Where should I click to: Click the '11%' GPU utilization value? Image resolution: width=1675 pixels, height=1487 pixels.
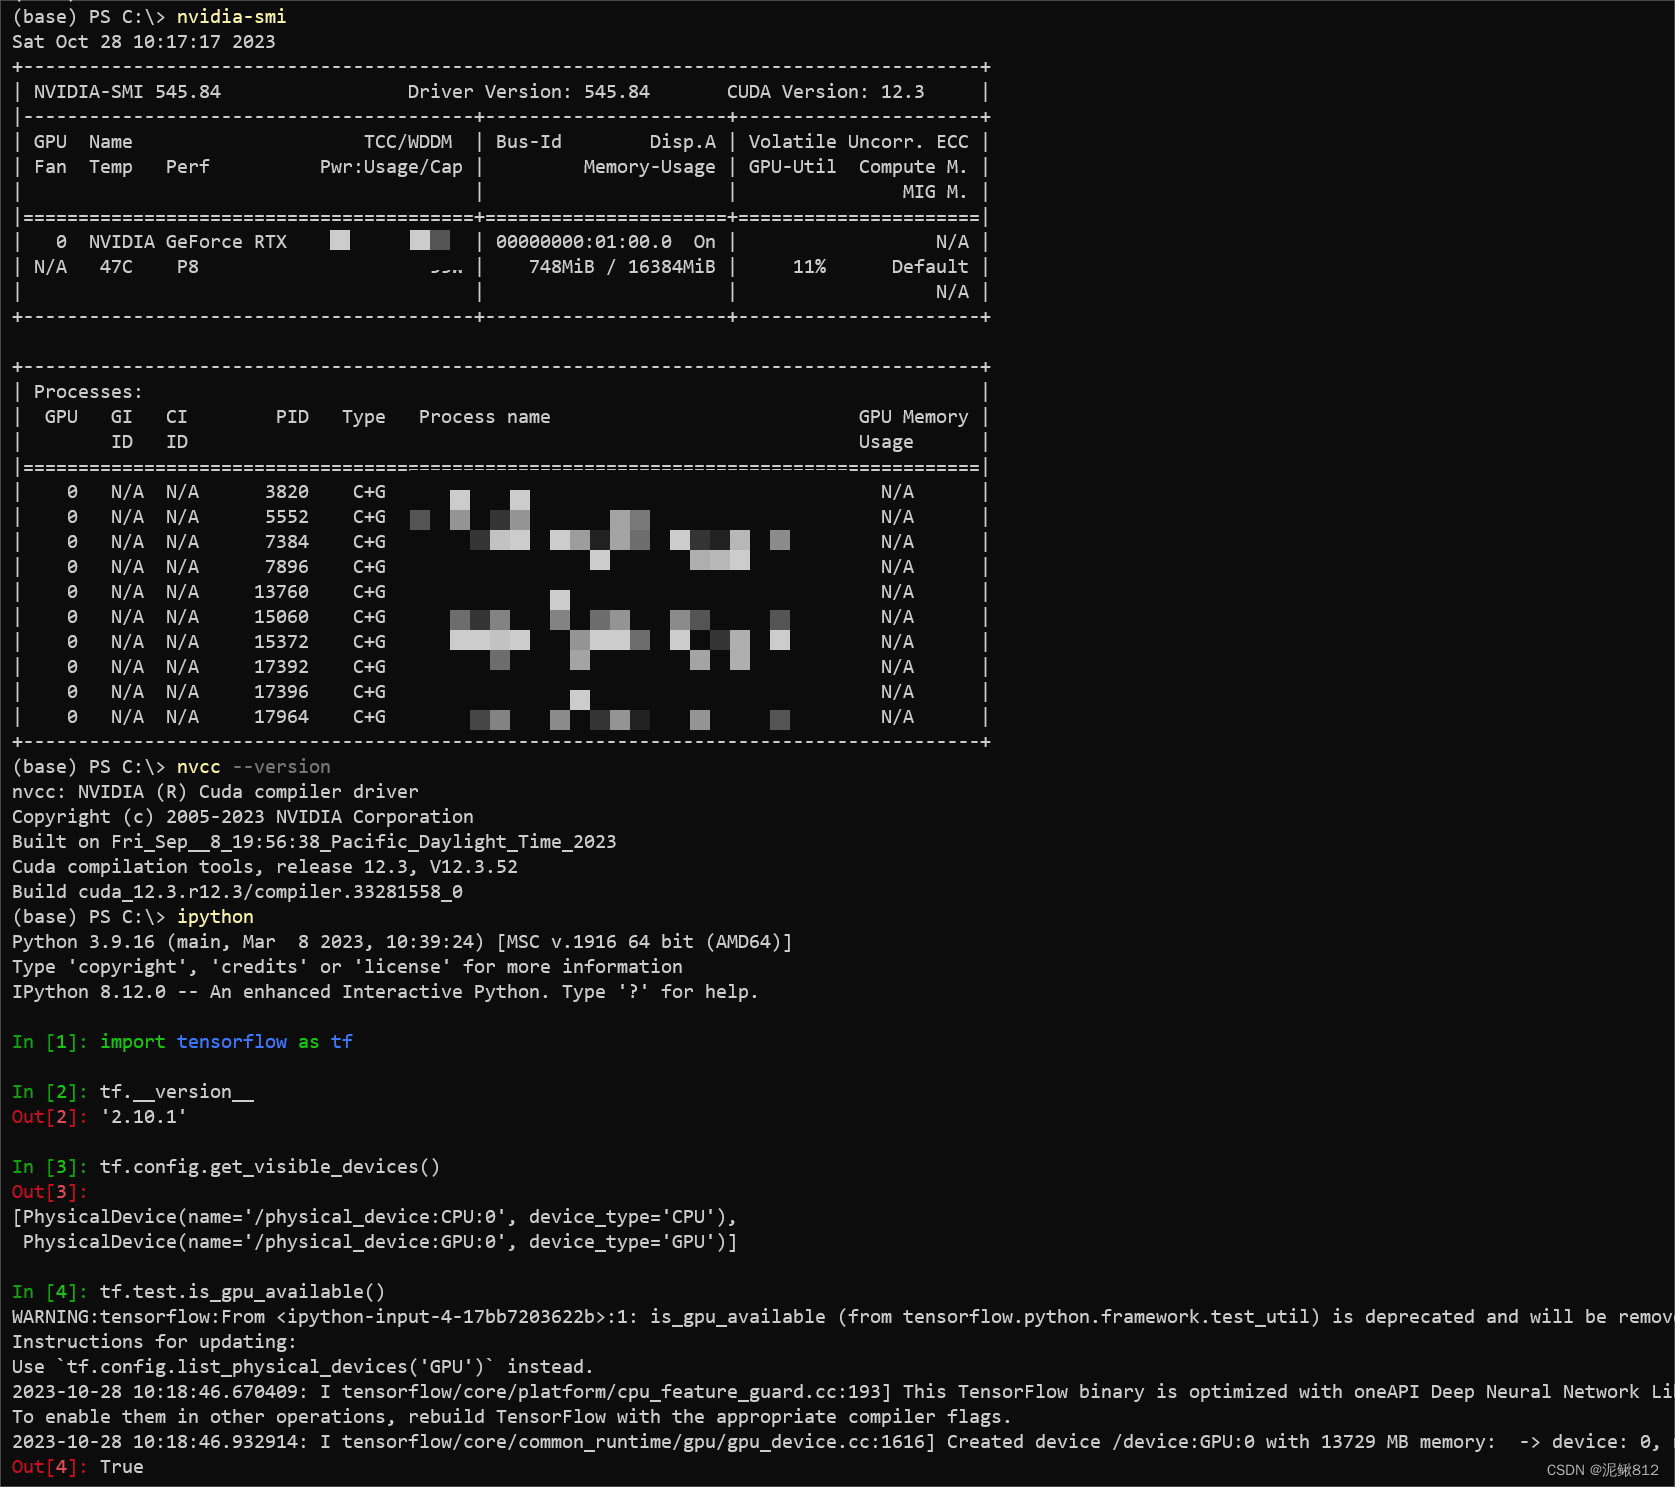point(809,267)
